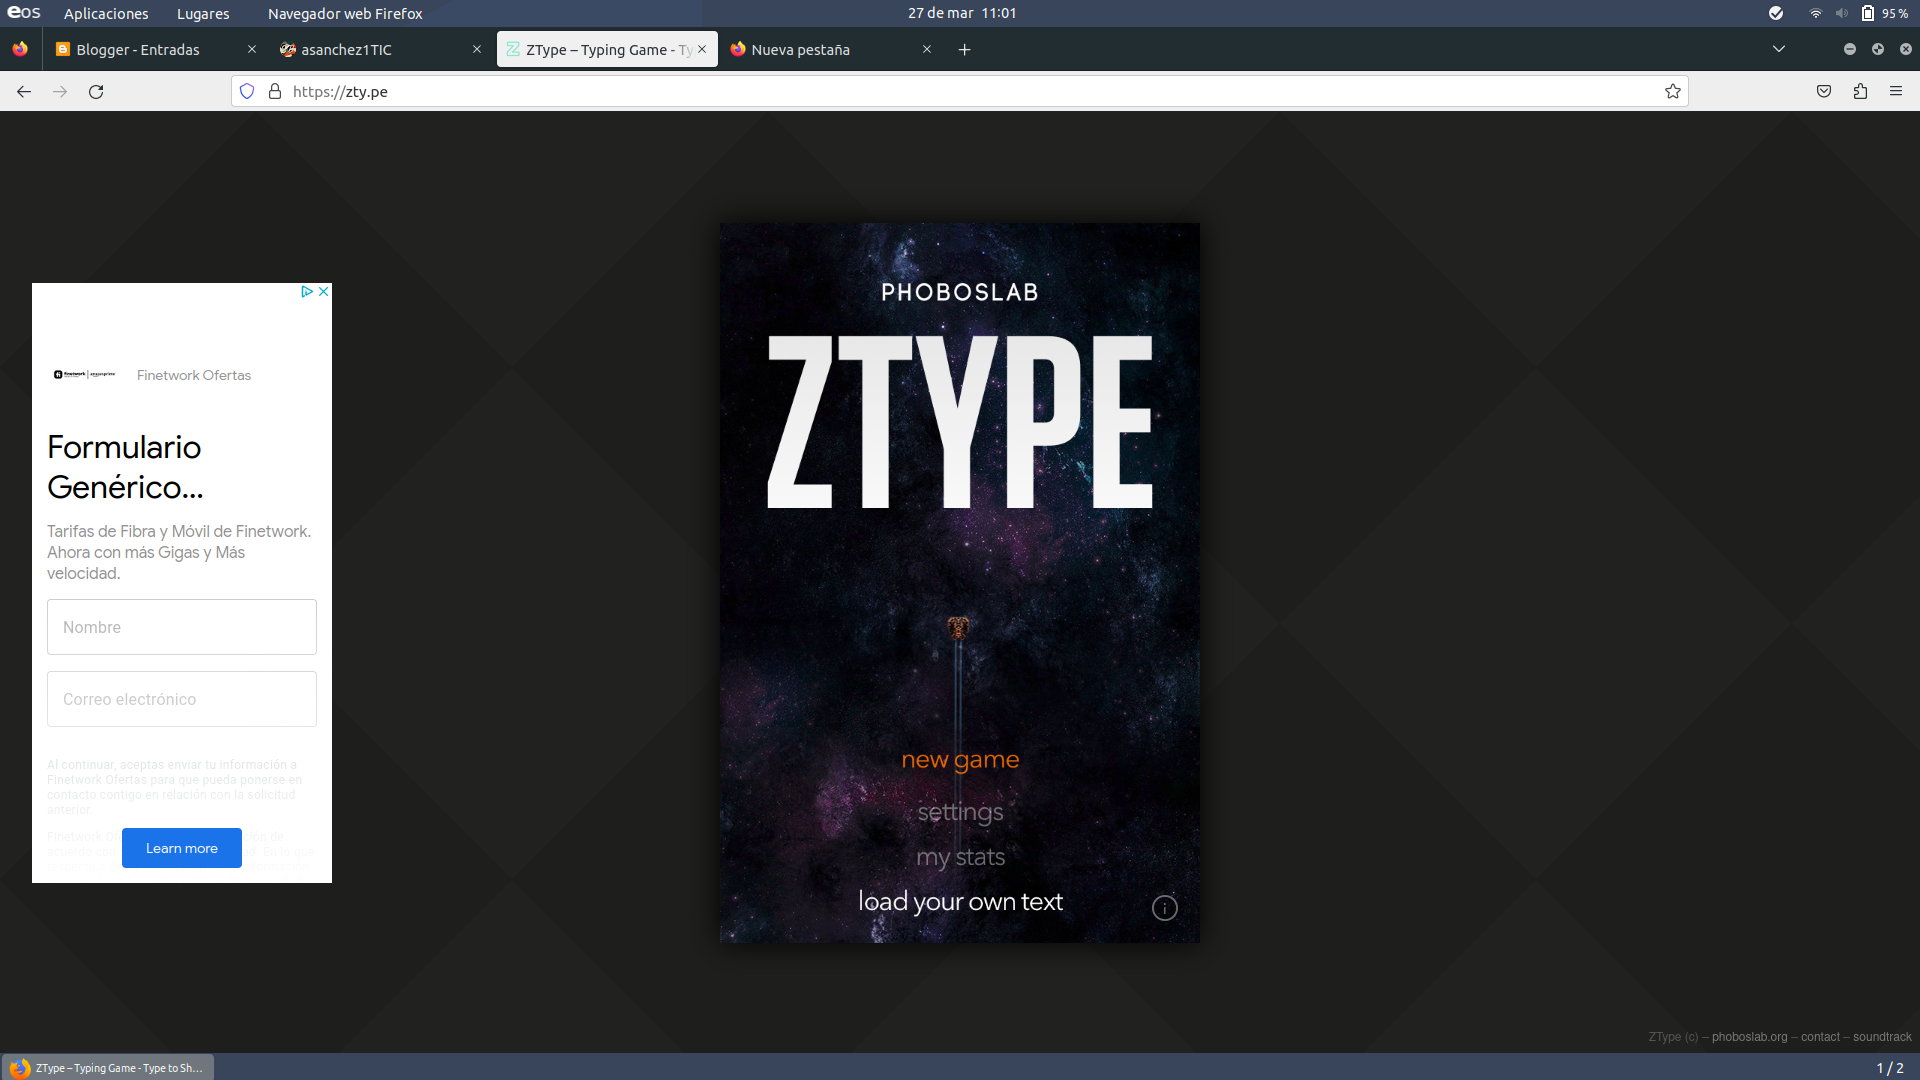This screenshot has width=1920, height=1080.
Task: Reload the current page
Action: 96,92
